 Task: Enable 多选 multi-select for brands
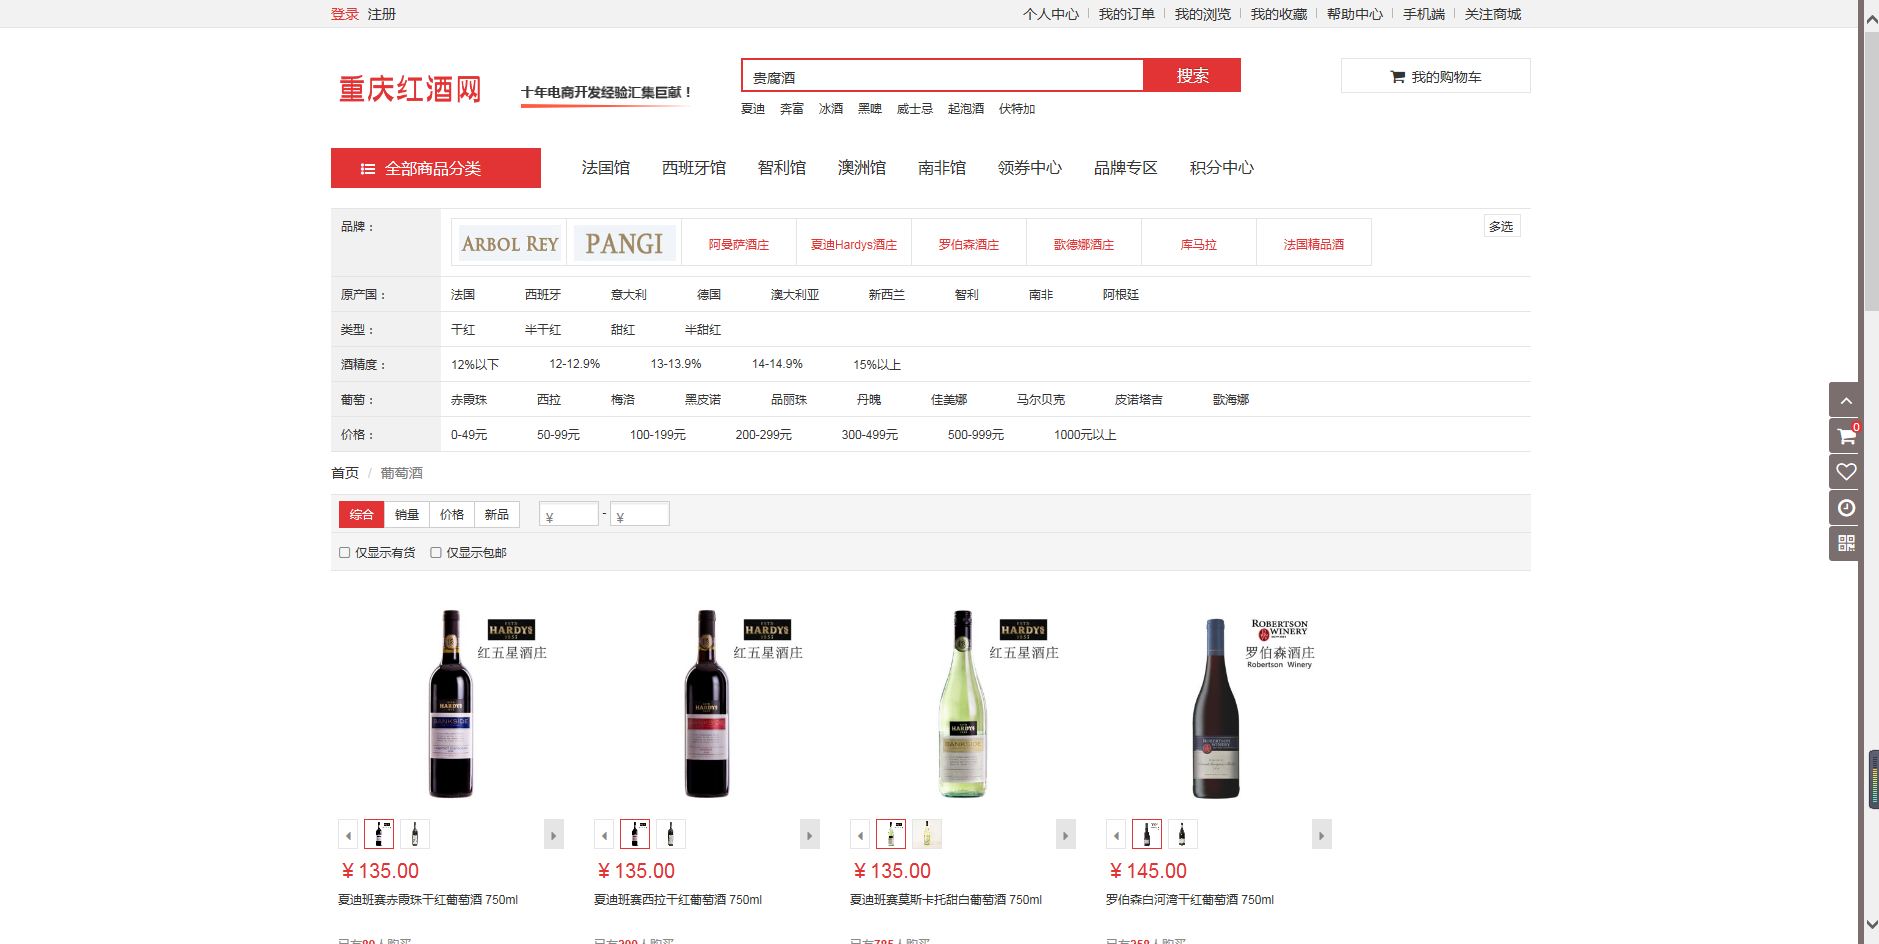1501,226
